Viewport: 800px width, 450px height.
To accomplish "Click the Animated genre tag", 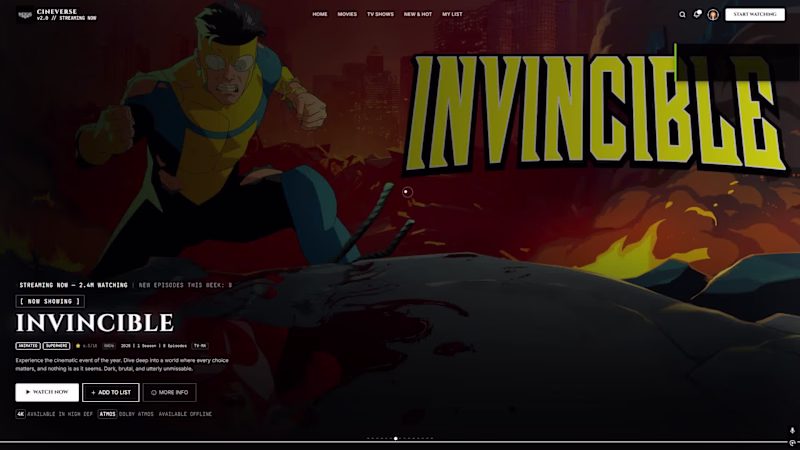I will pos(28,346).
